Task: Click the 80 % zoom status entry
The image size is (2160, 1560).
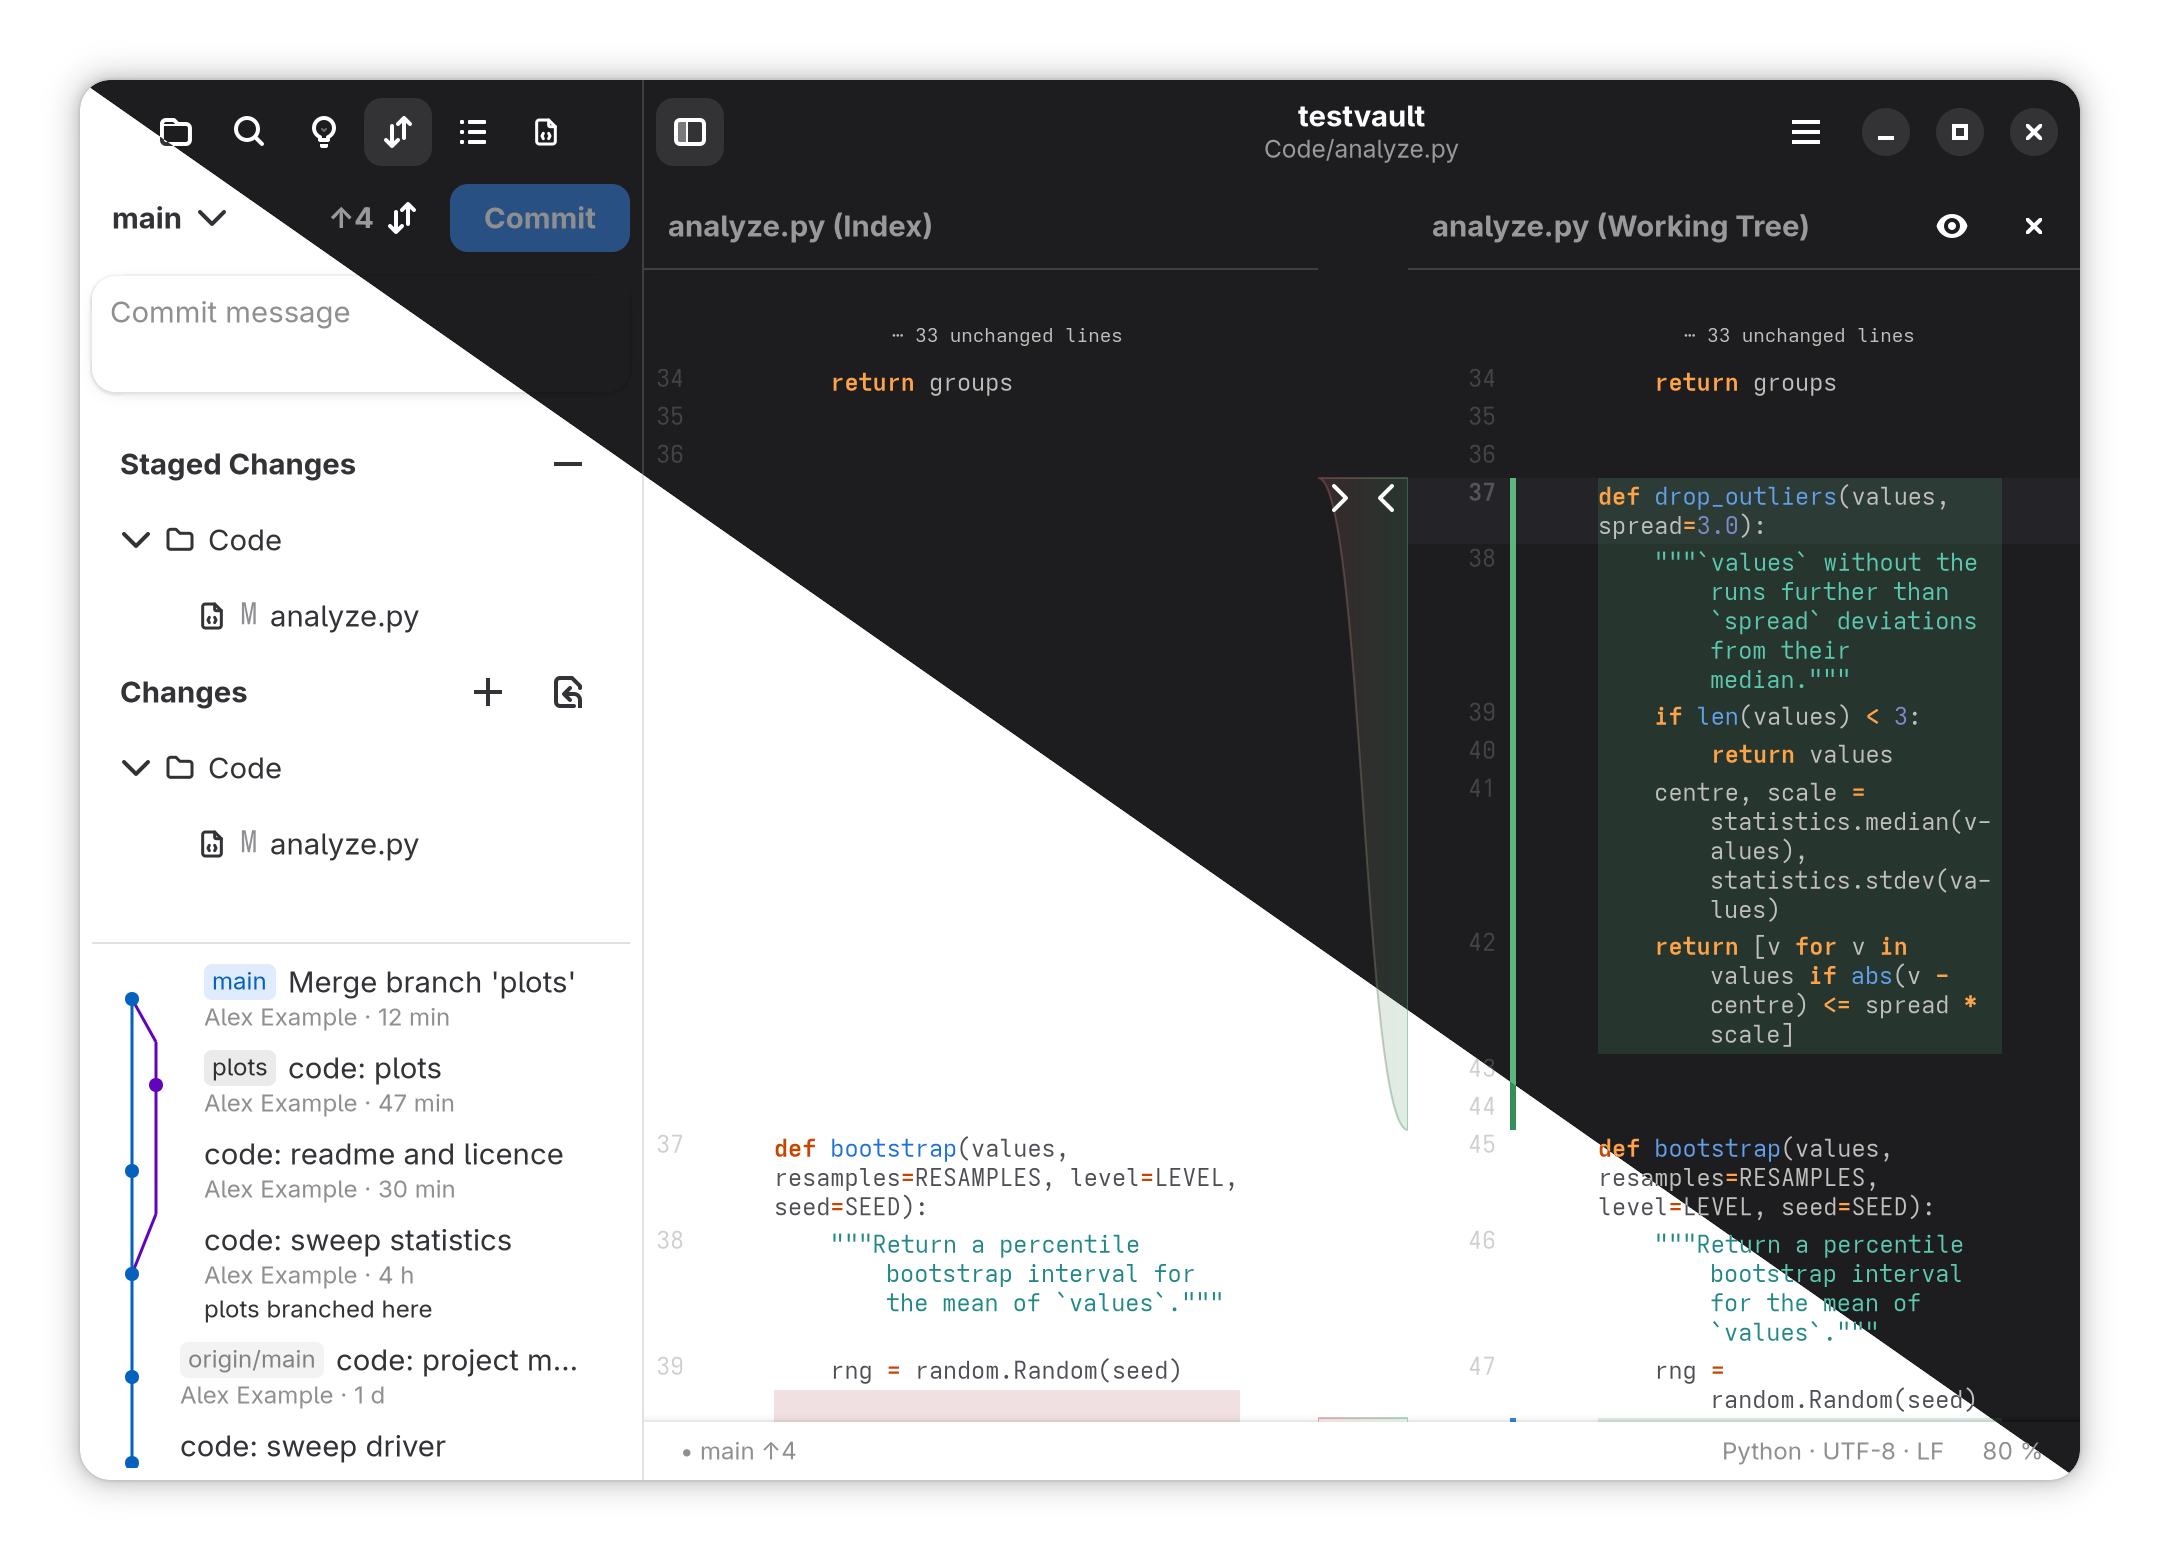Action: (2012, 1451)
